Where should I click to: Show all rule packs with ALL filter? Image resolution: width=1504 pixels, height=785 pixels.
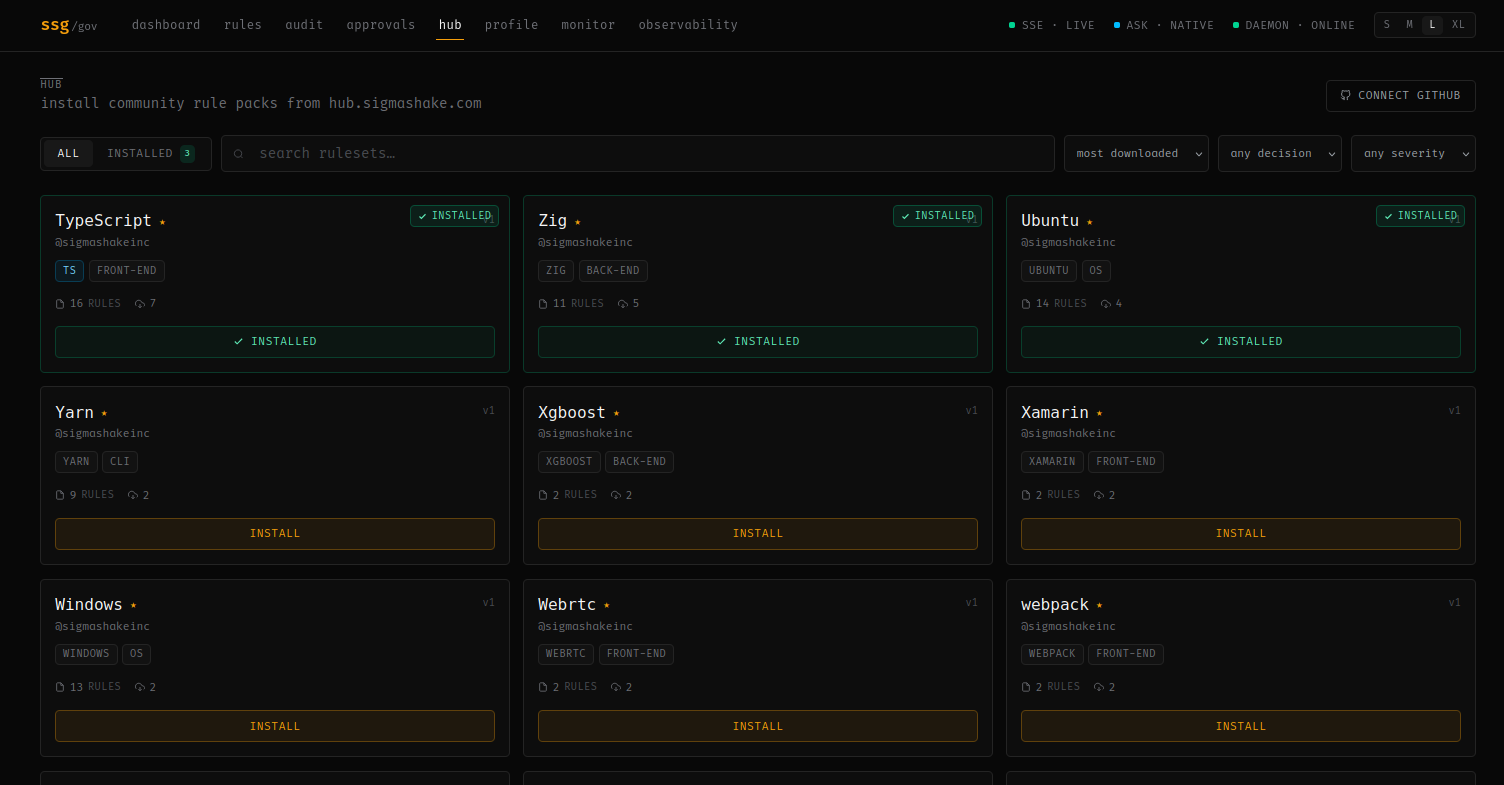(68, 153)
